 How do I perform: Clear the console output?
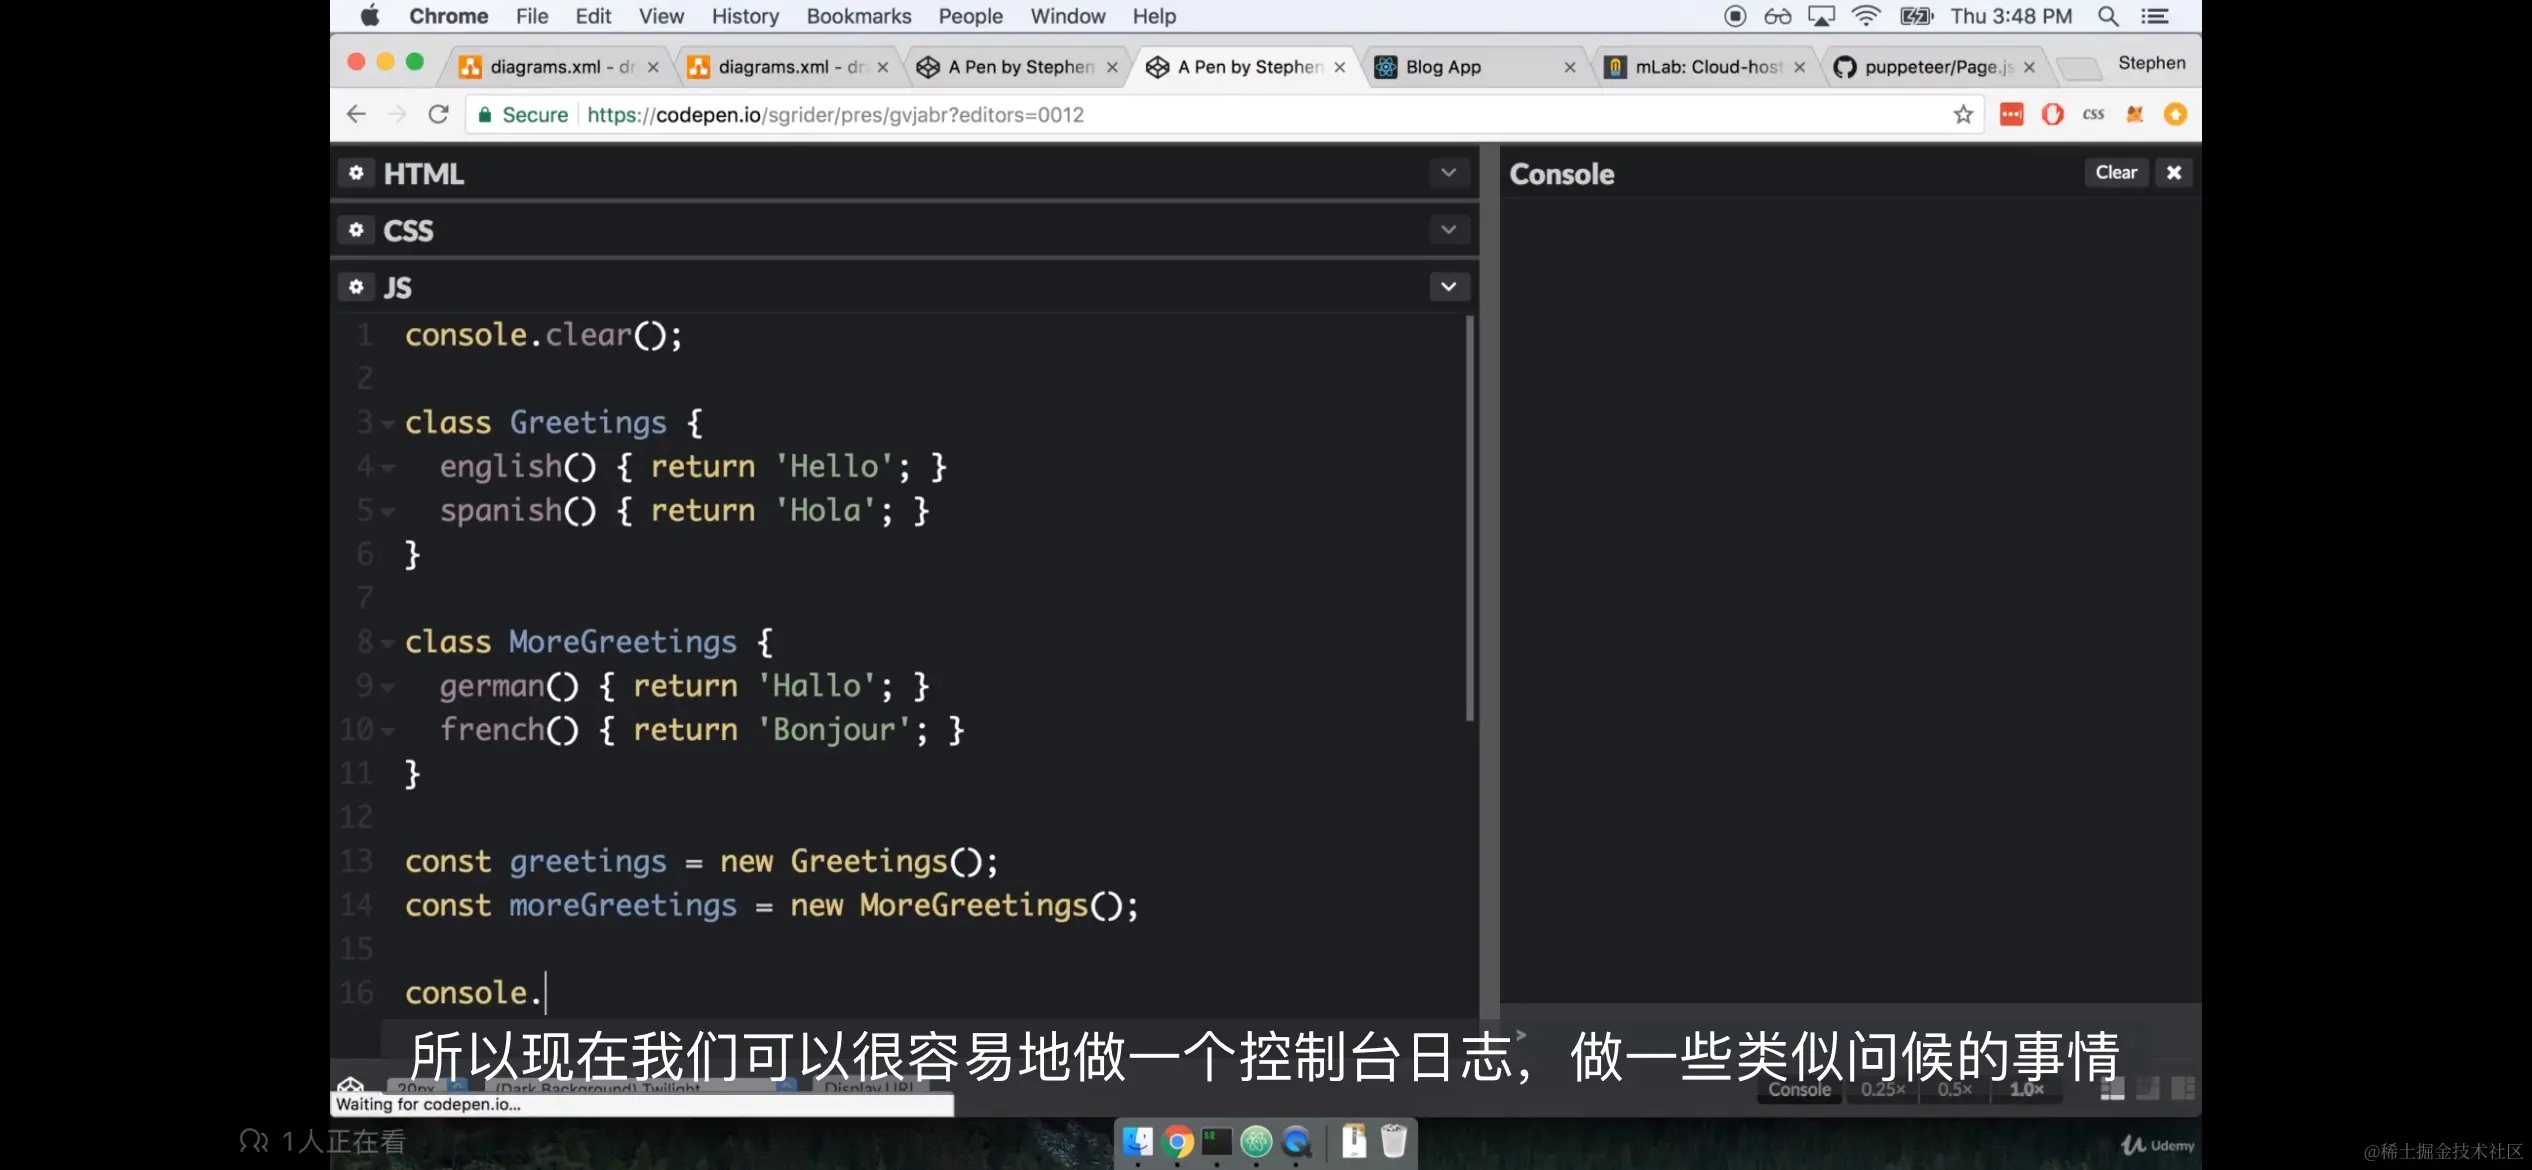(2115, 173)
